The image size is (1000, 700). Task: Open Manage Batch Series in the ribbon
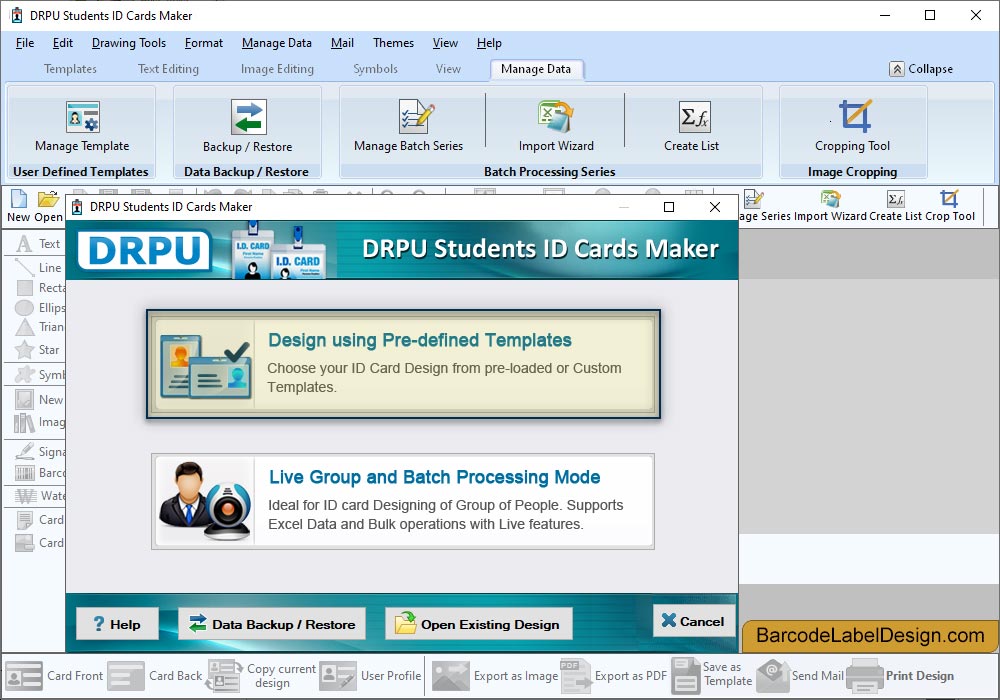tap(409, 127)
